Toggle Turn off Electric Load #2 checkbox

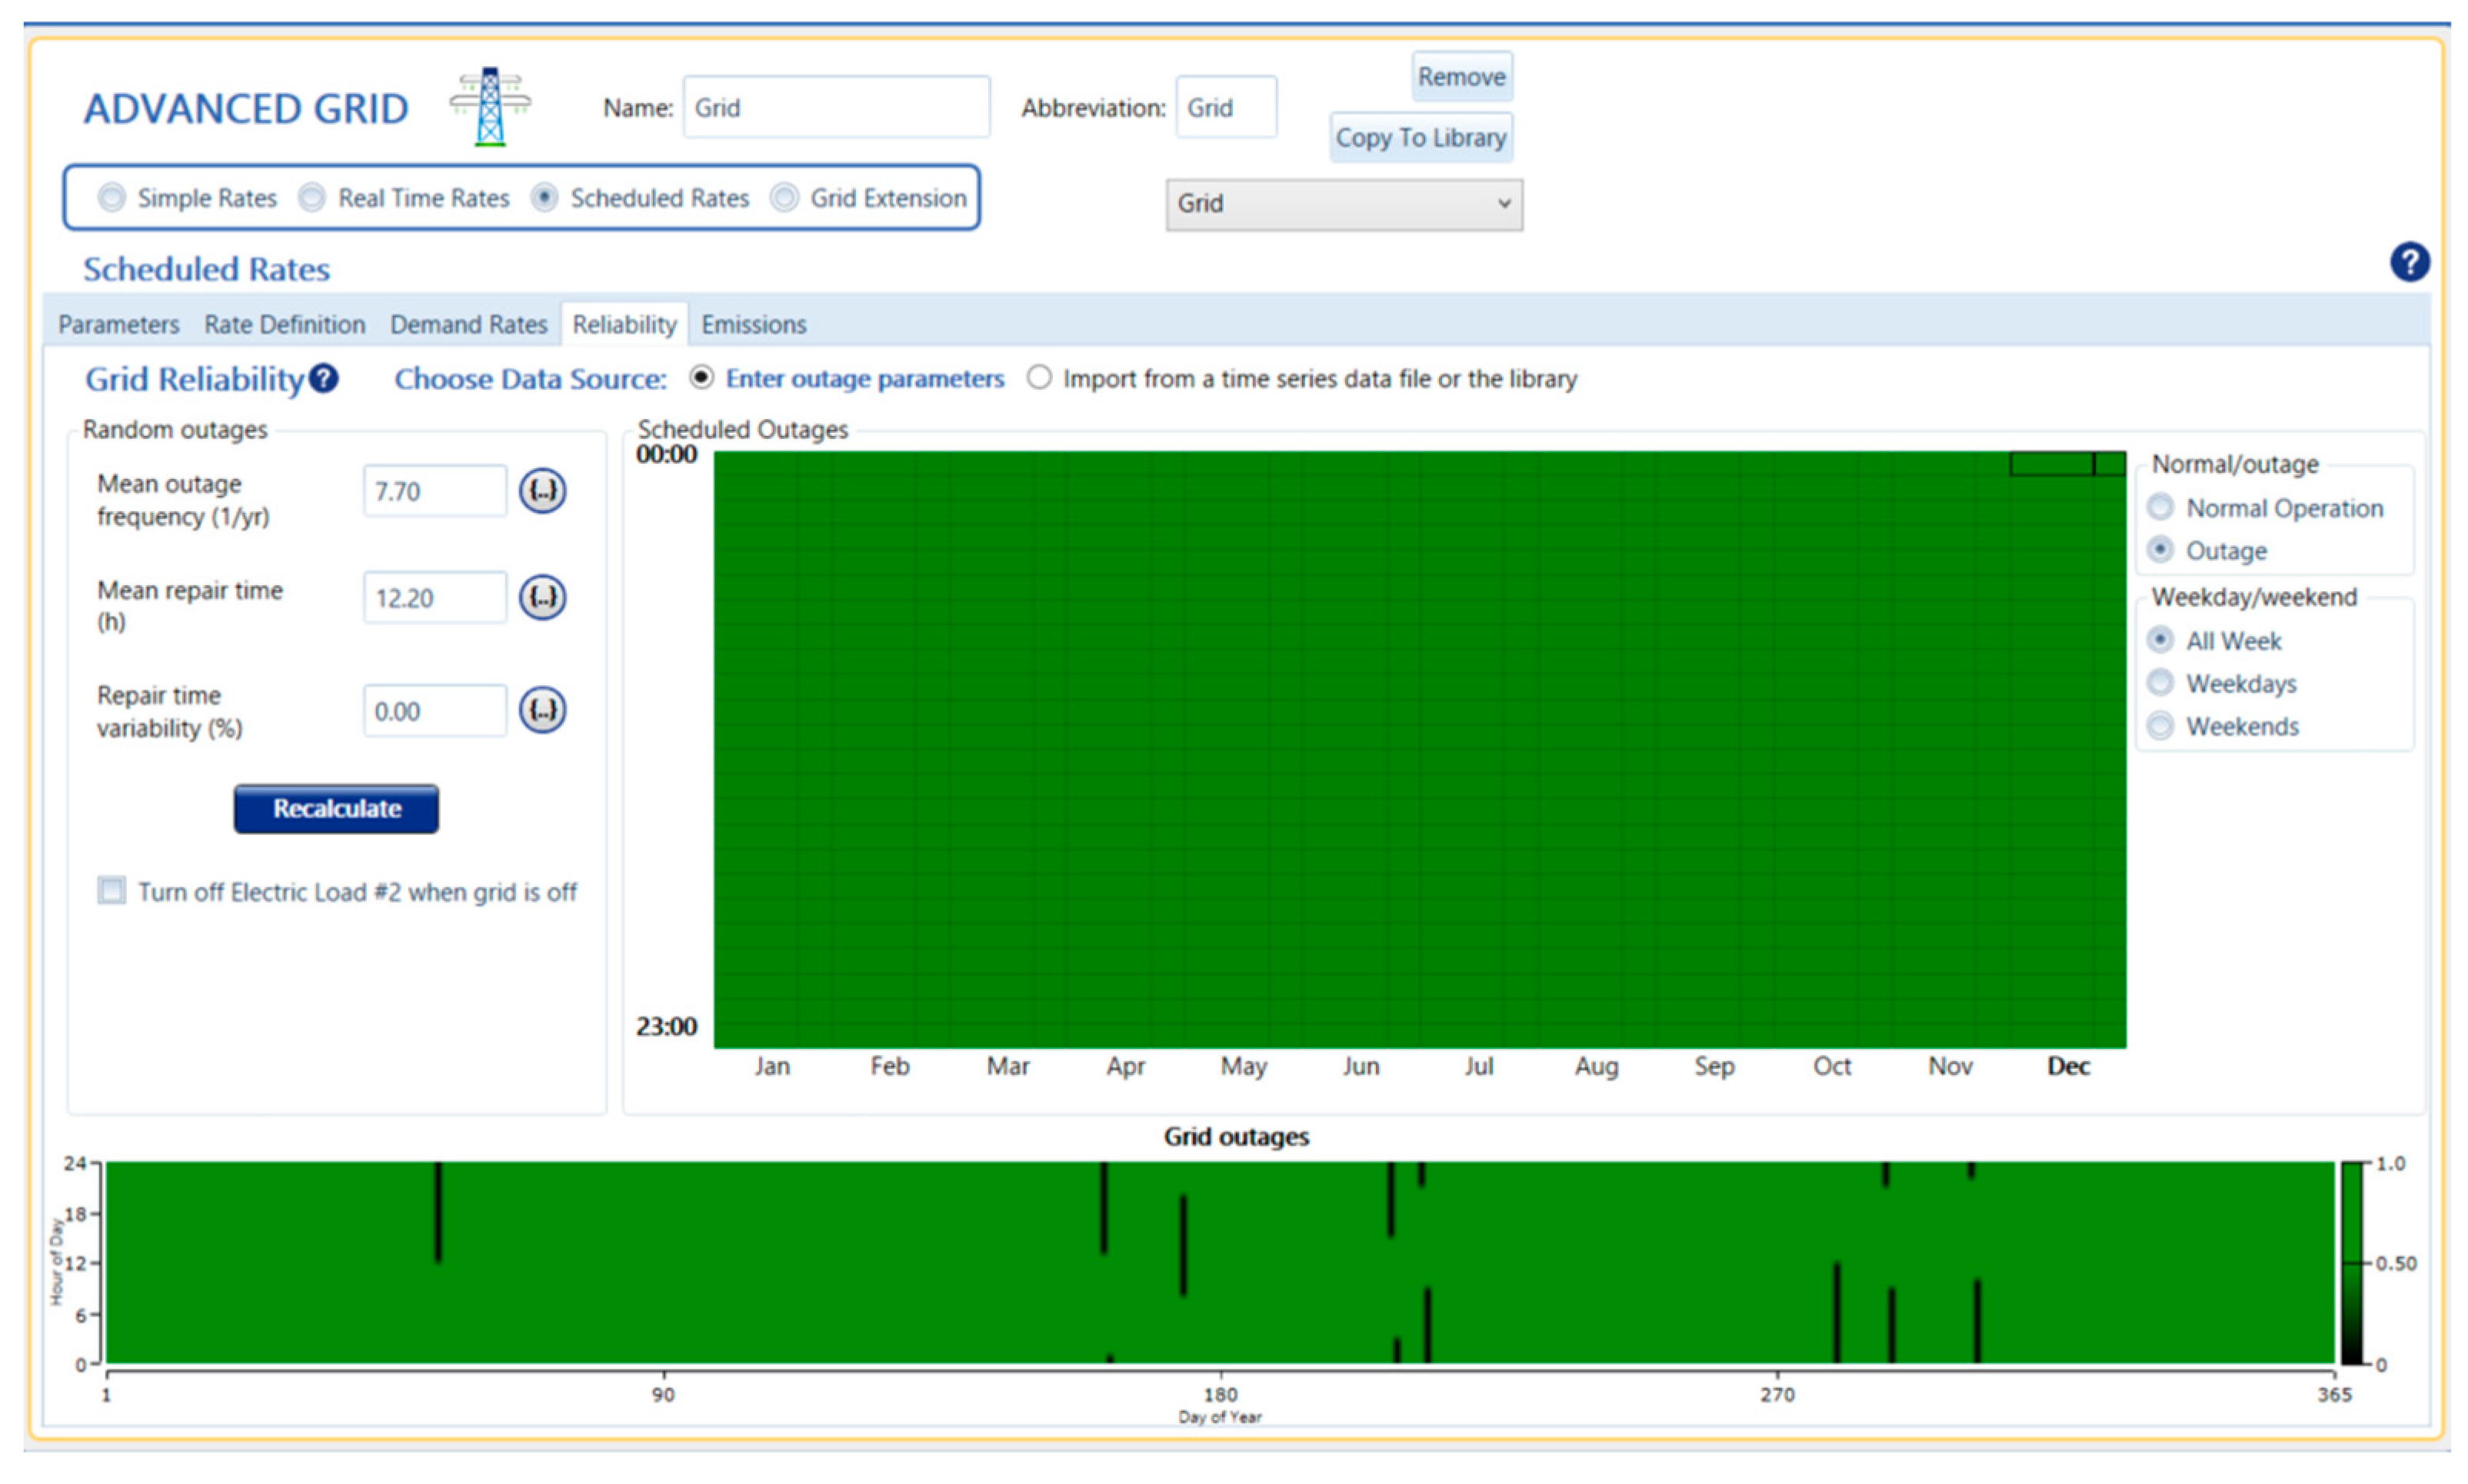112,891
